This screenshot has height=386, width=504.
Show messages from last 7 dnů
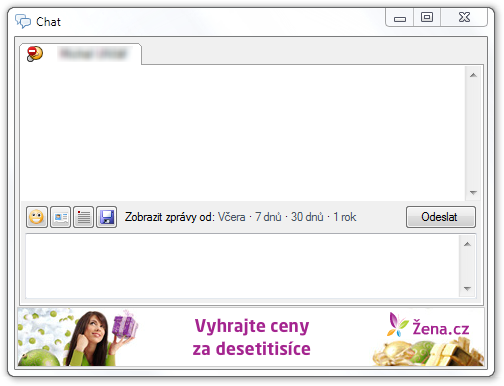(x=268, y=217)
